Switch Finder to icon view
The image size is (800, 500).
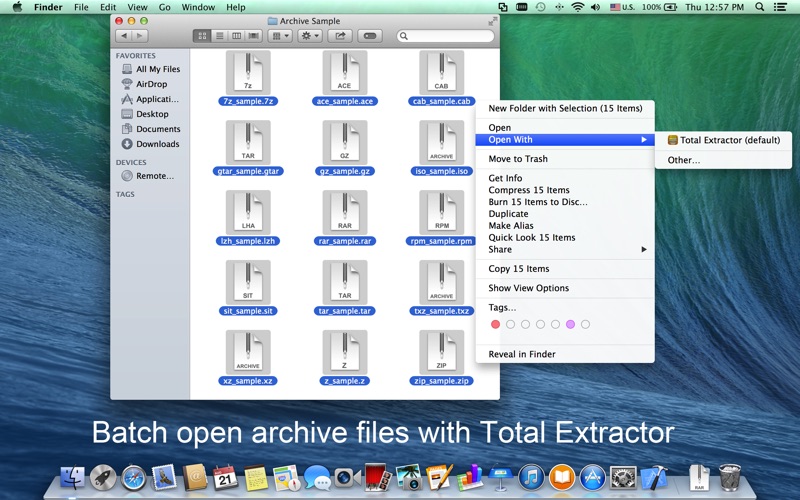pos(202,36)
